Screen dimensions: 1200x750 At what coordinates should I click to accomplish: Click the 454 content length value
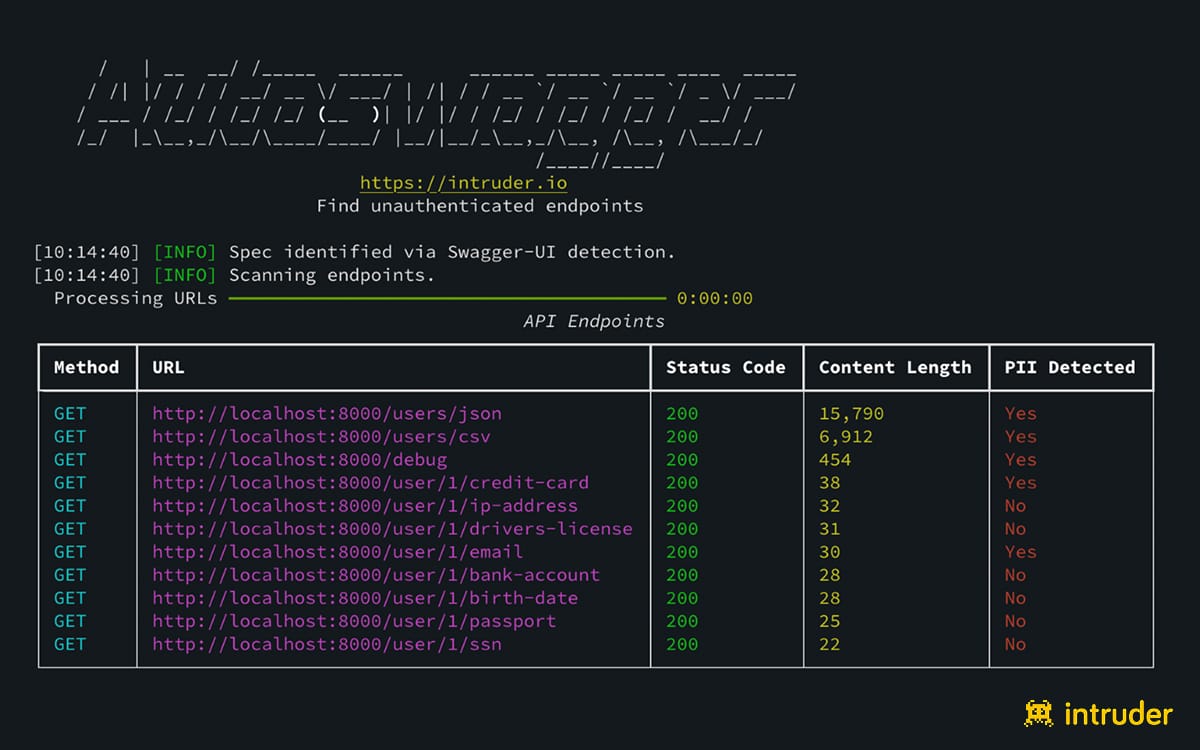pyautogui.click(x=835, y=459)
